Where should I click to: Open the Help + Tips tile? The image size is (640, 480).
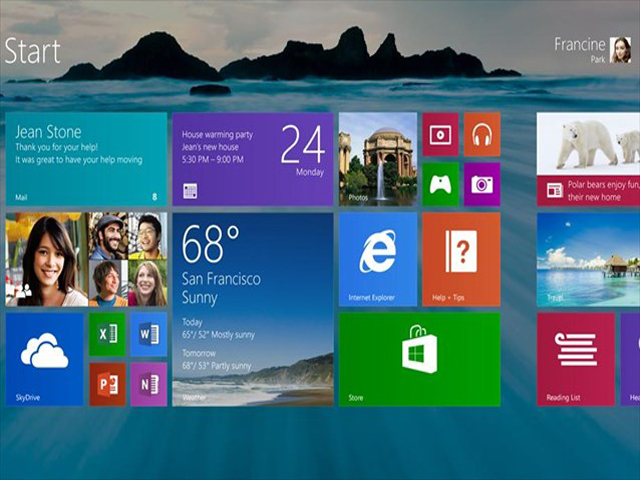pyautogui.click(x=461, y=259)
